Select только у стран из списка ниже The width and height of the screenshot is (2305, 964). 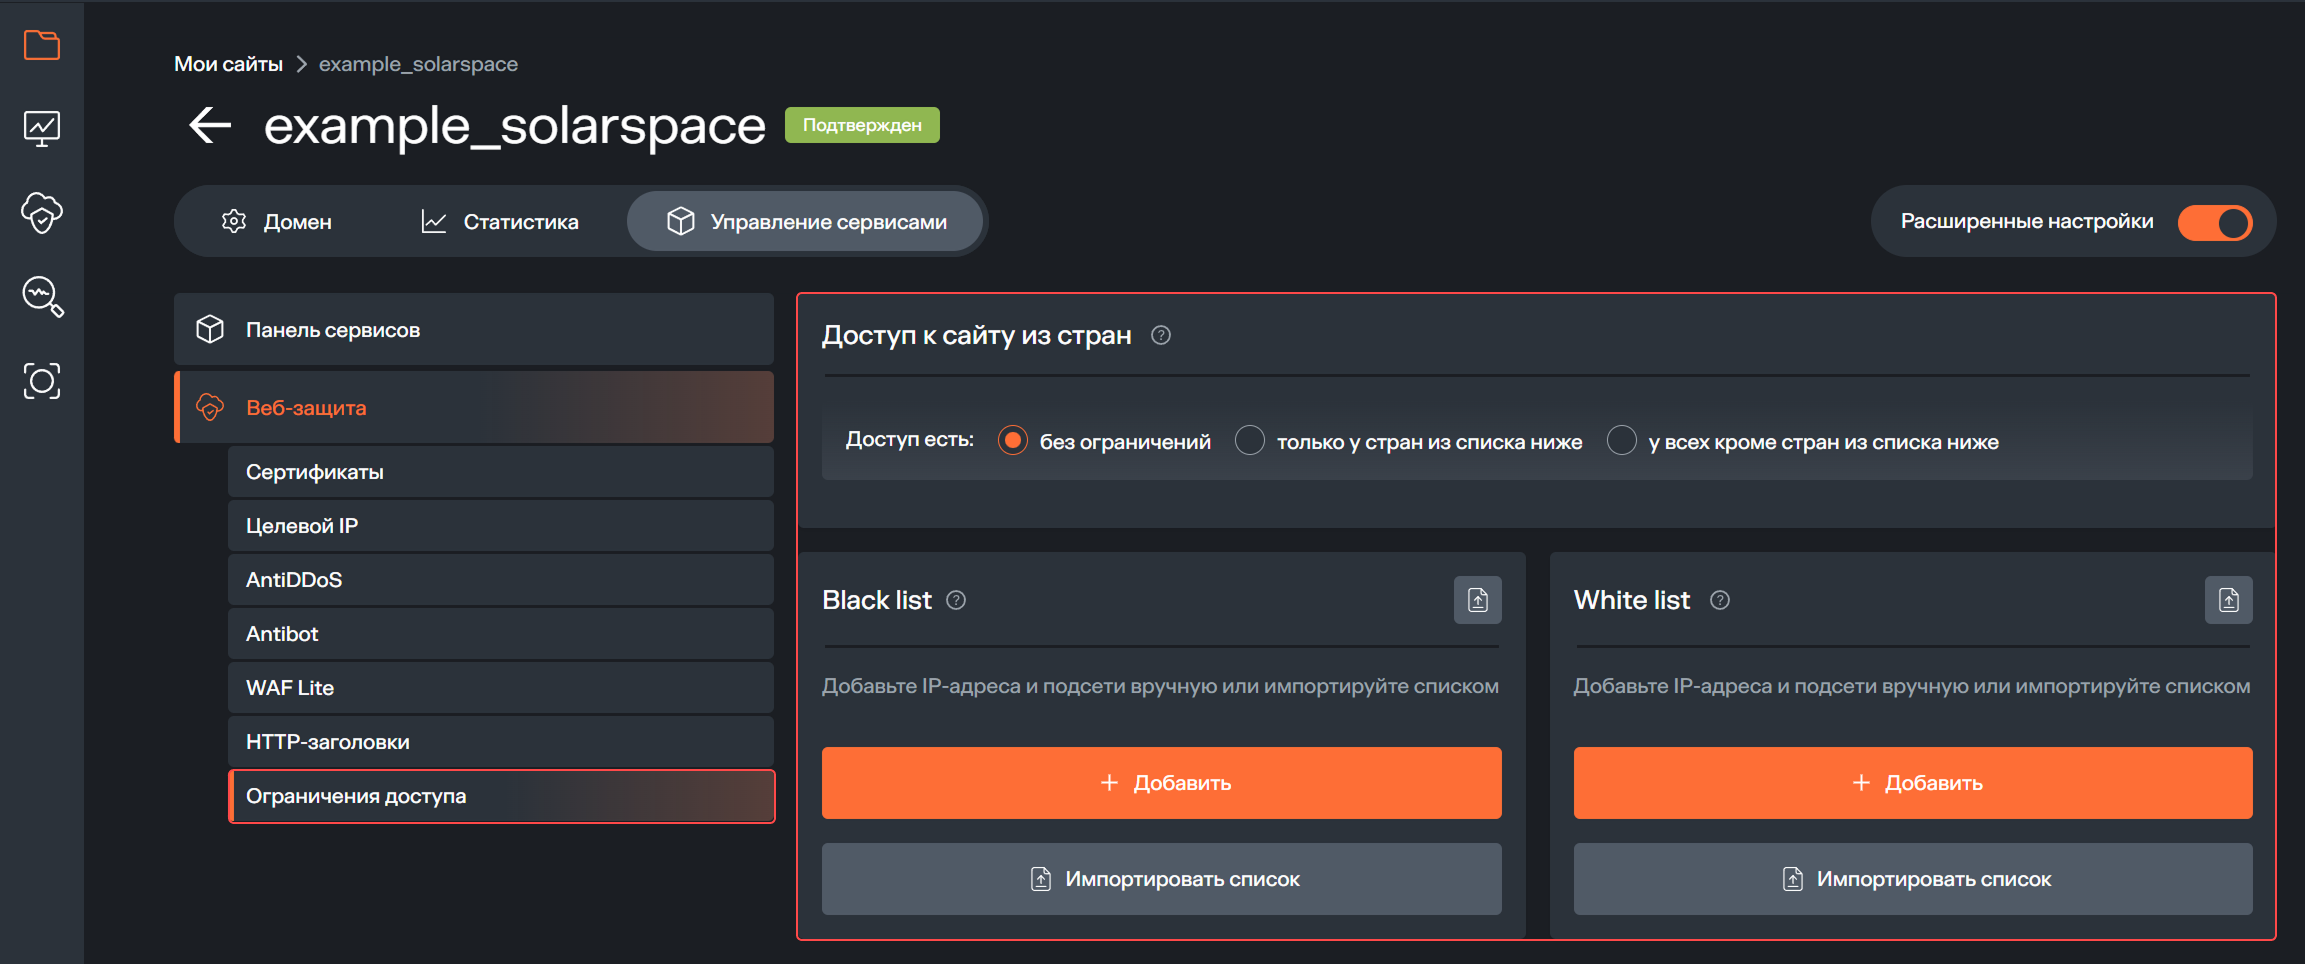[1249, 440]
